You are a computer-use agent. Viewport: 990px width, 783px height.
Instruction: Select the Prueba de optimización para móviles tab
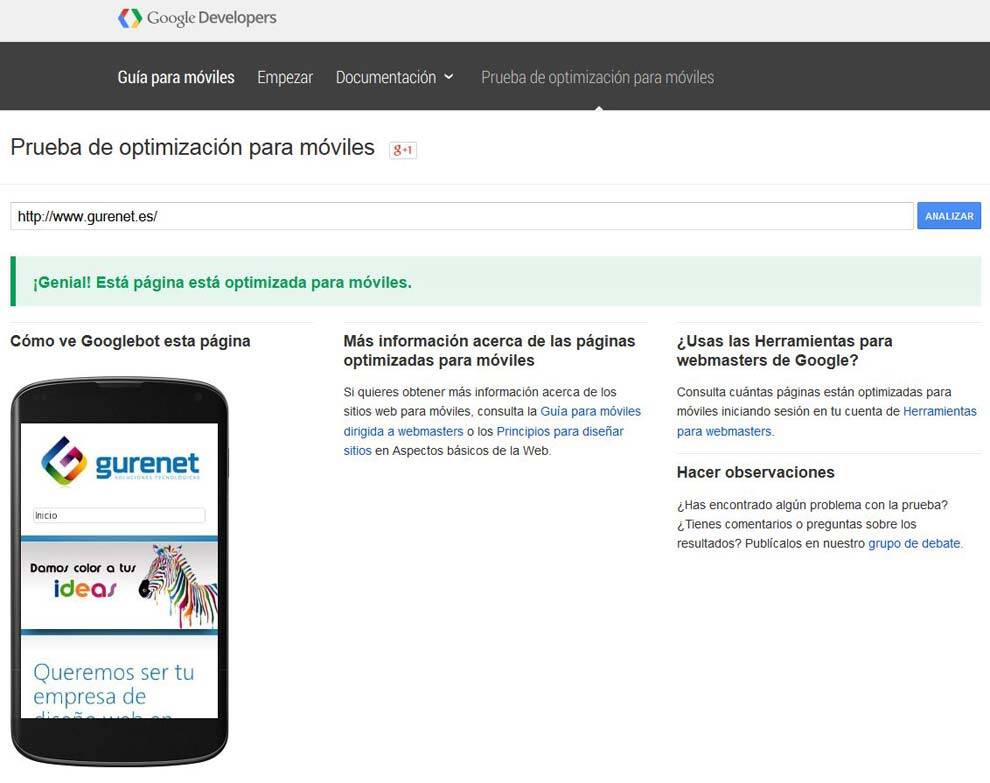pyautogui.click(x=597, y=77)
